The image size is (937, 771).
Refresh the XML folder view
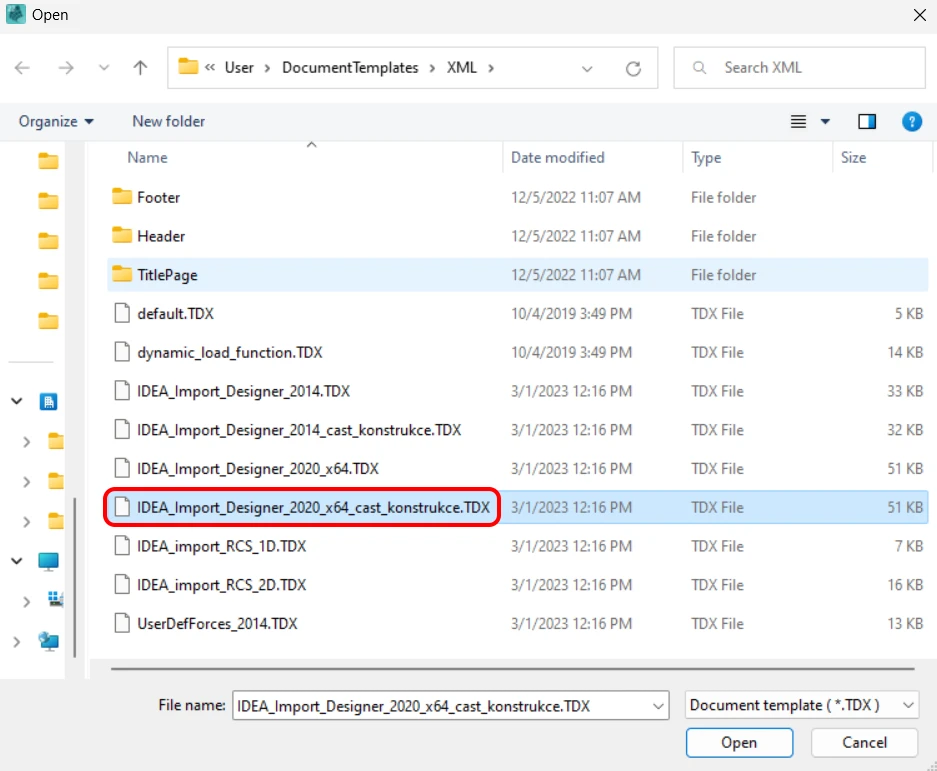[633, 69]
